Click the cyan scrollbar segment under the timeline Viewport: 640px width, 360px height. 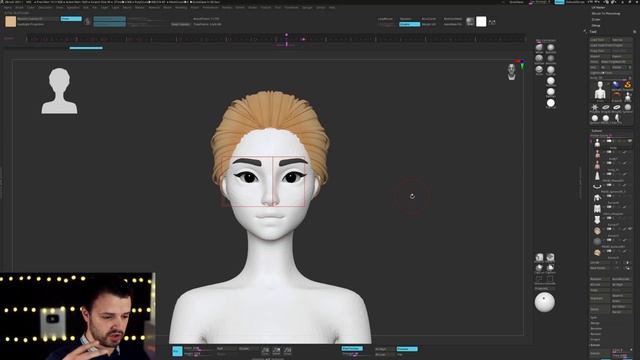point(86,48)
